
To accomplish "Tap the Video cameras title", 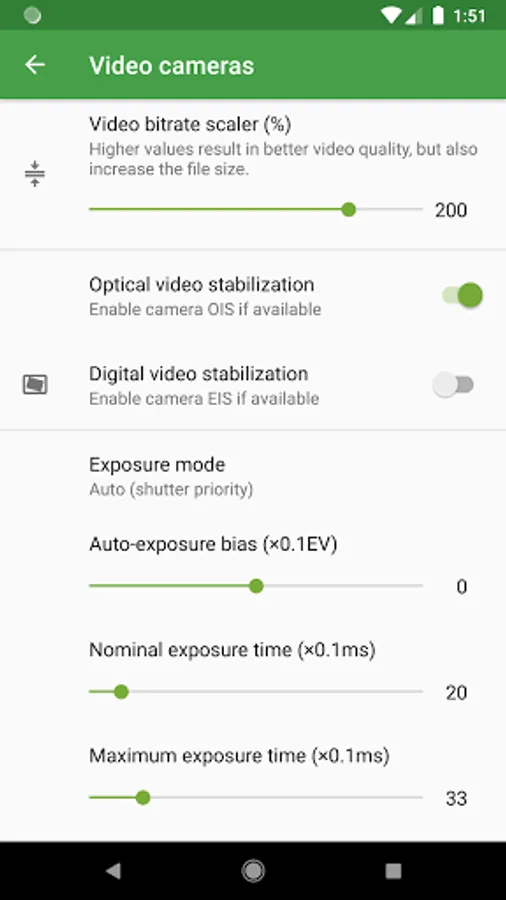I will click(172, 65).
